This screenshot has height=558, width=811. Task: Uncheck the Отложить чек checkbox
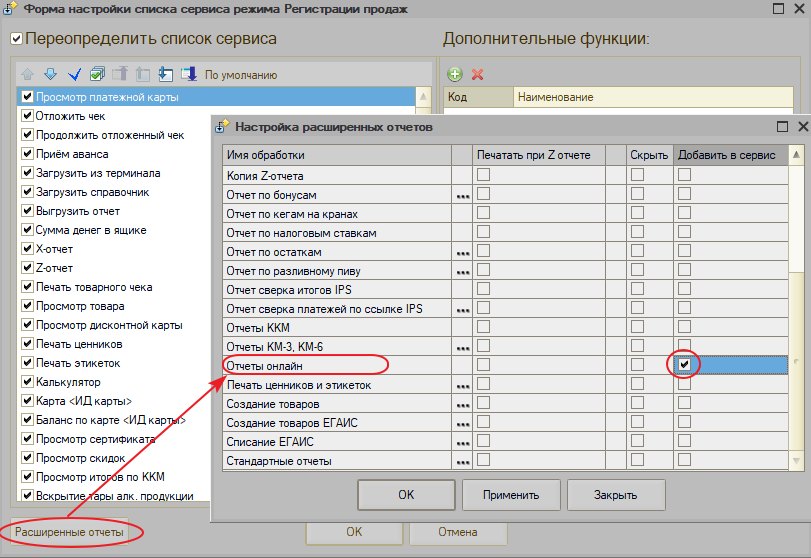click(27, 116)
